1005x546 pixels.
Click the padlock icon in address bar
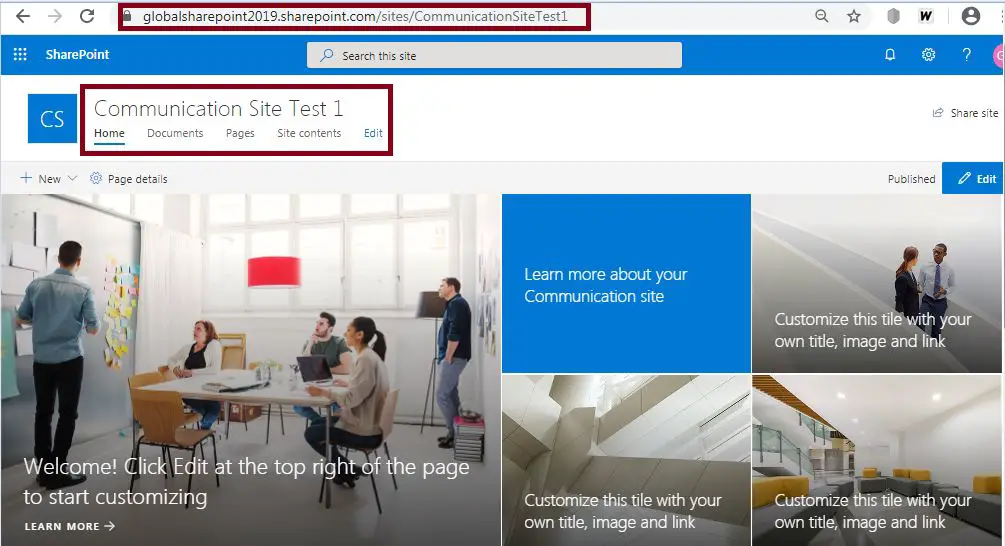pyautogui.click(x=127, y=16)
